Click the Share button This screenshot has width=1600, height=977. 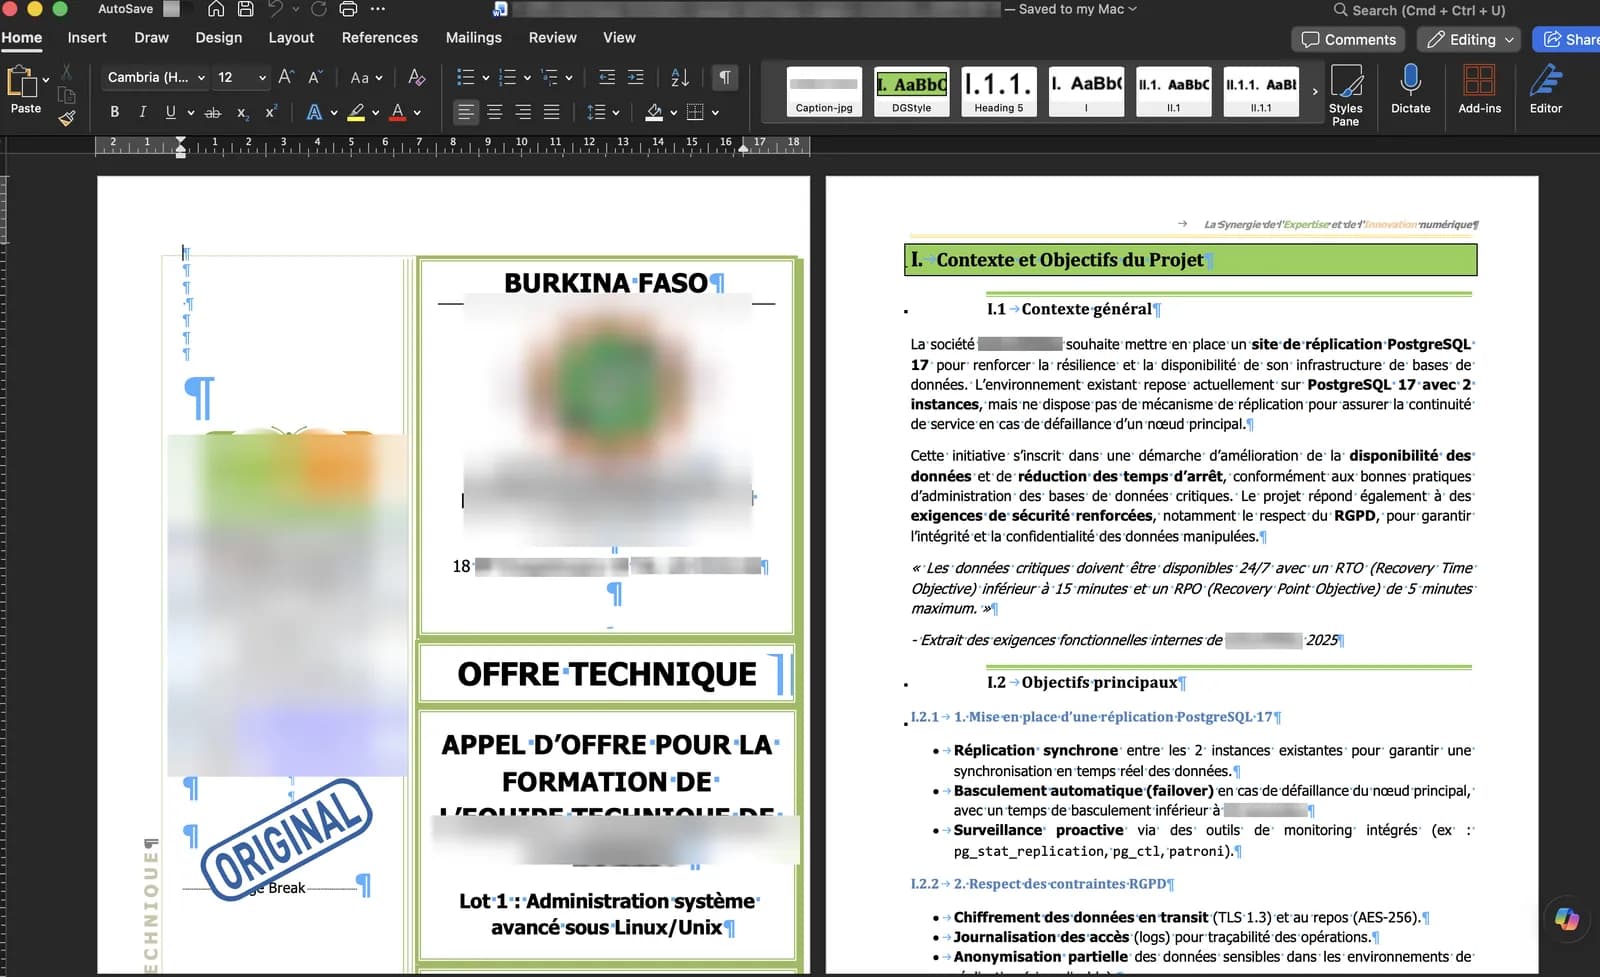(x=1568, y=39)
